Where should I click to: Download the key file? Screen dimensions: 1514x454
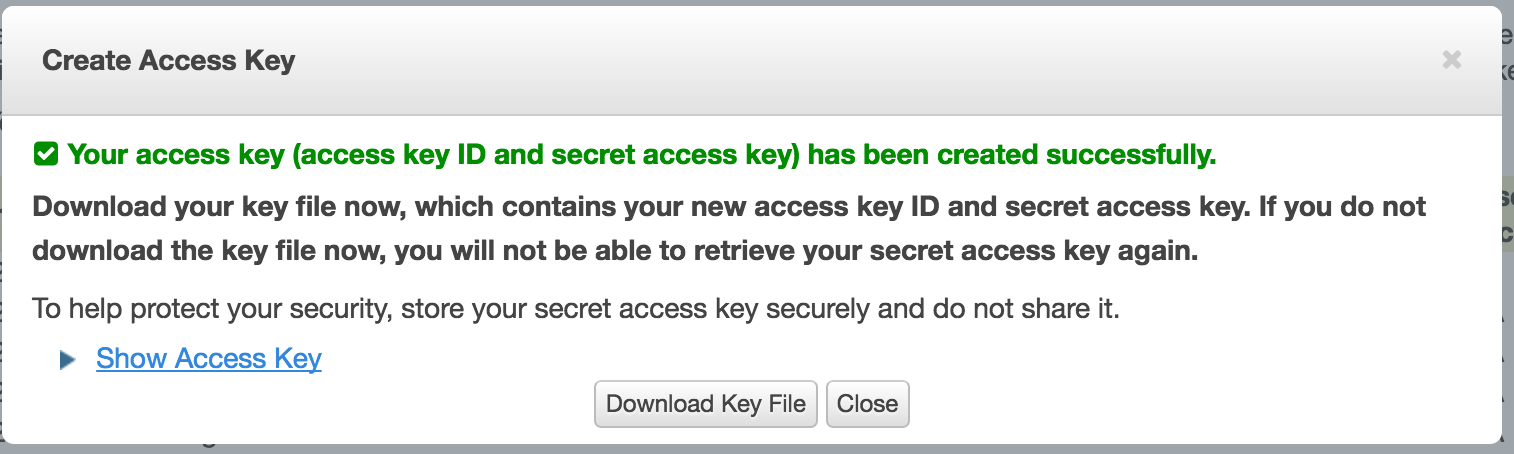point(706,404)
